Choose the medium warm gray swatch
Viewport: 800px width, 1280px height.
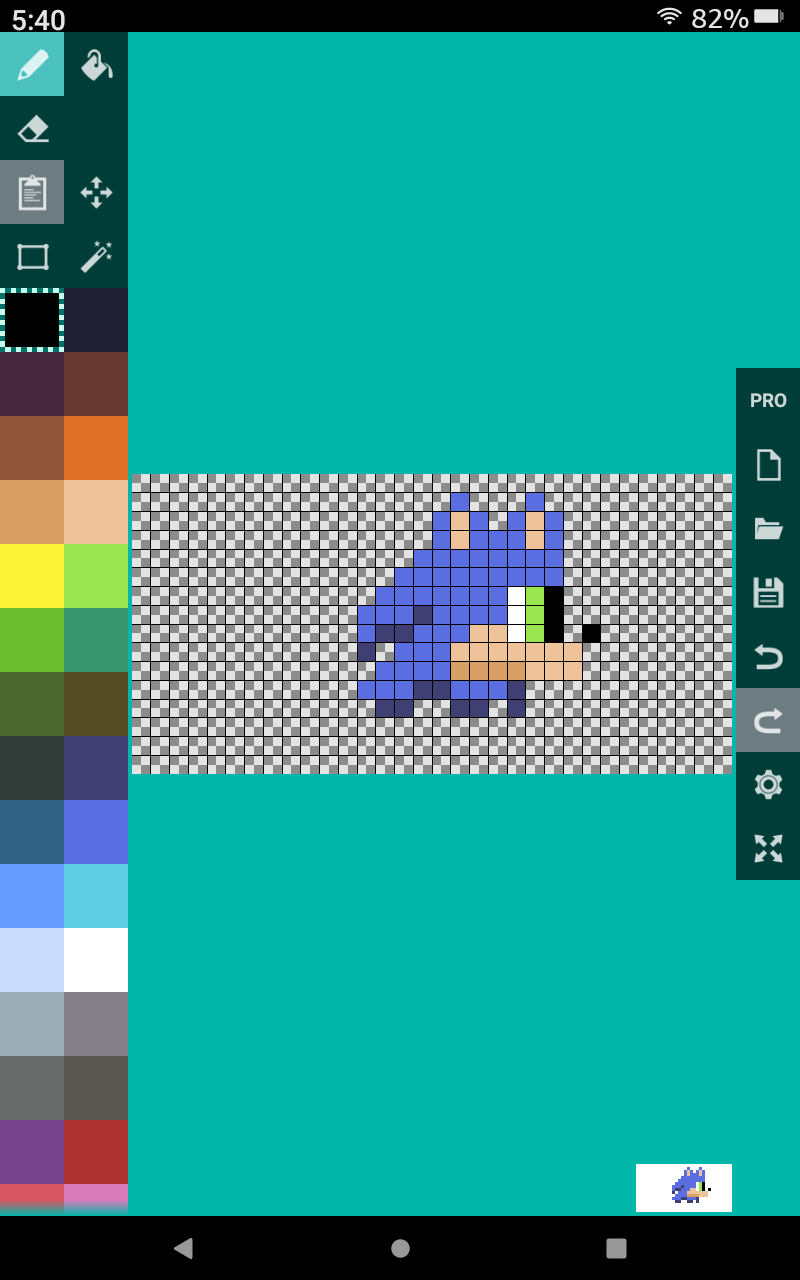tap(96, 1024)
